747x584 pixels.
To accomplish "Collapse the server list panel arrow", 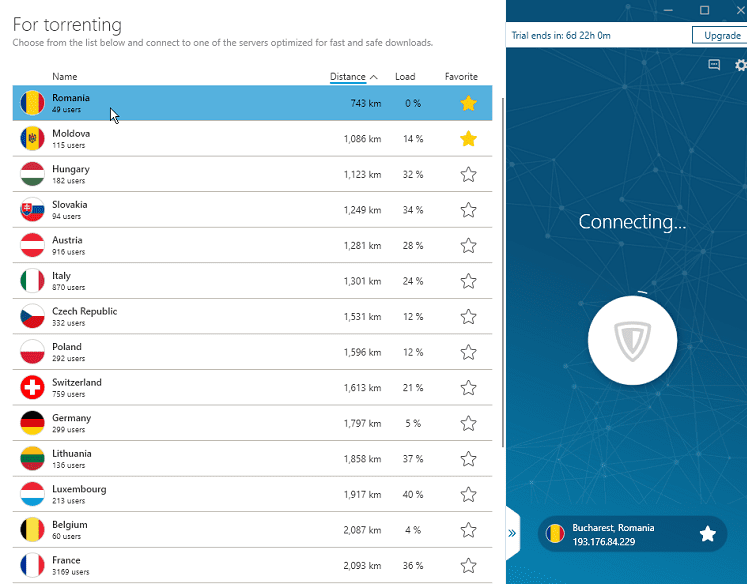I will 512,533.
